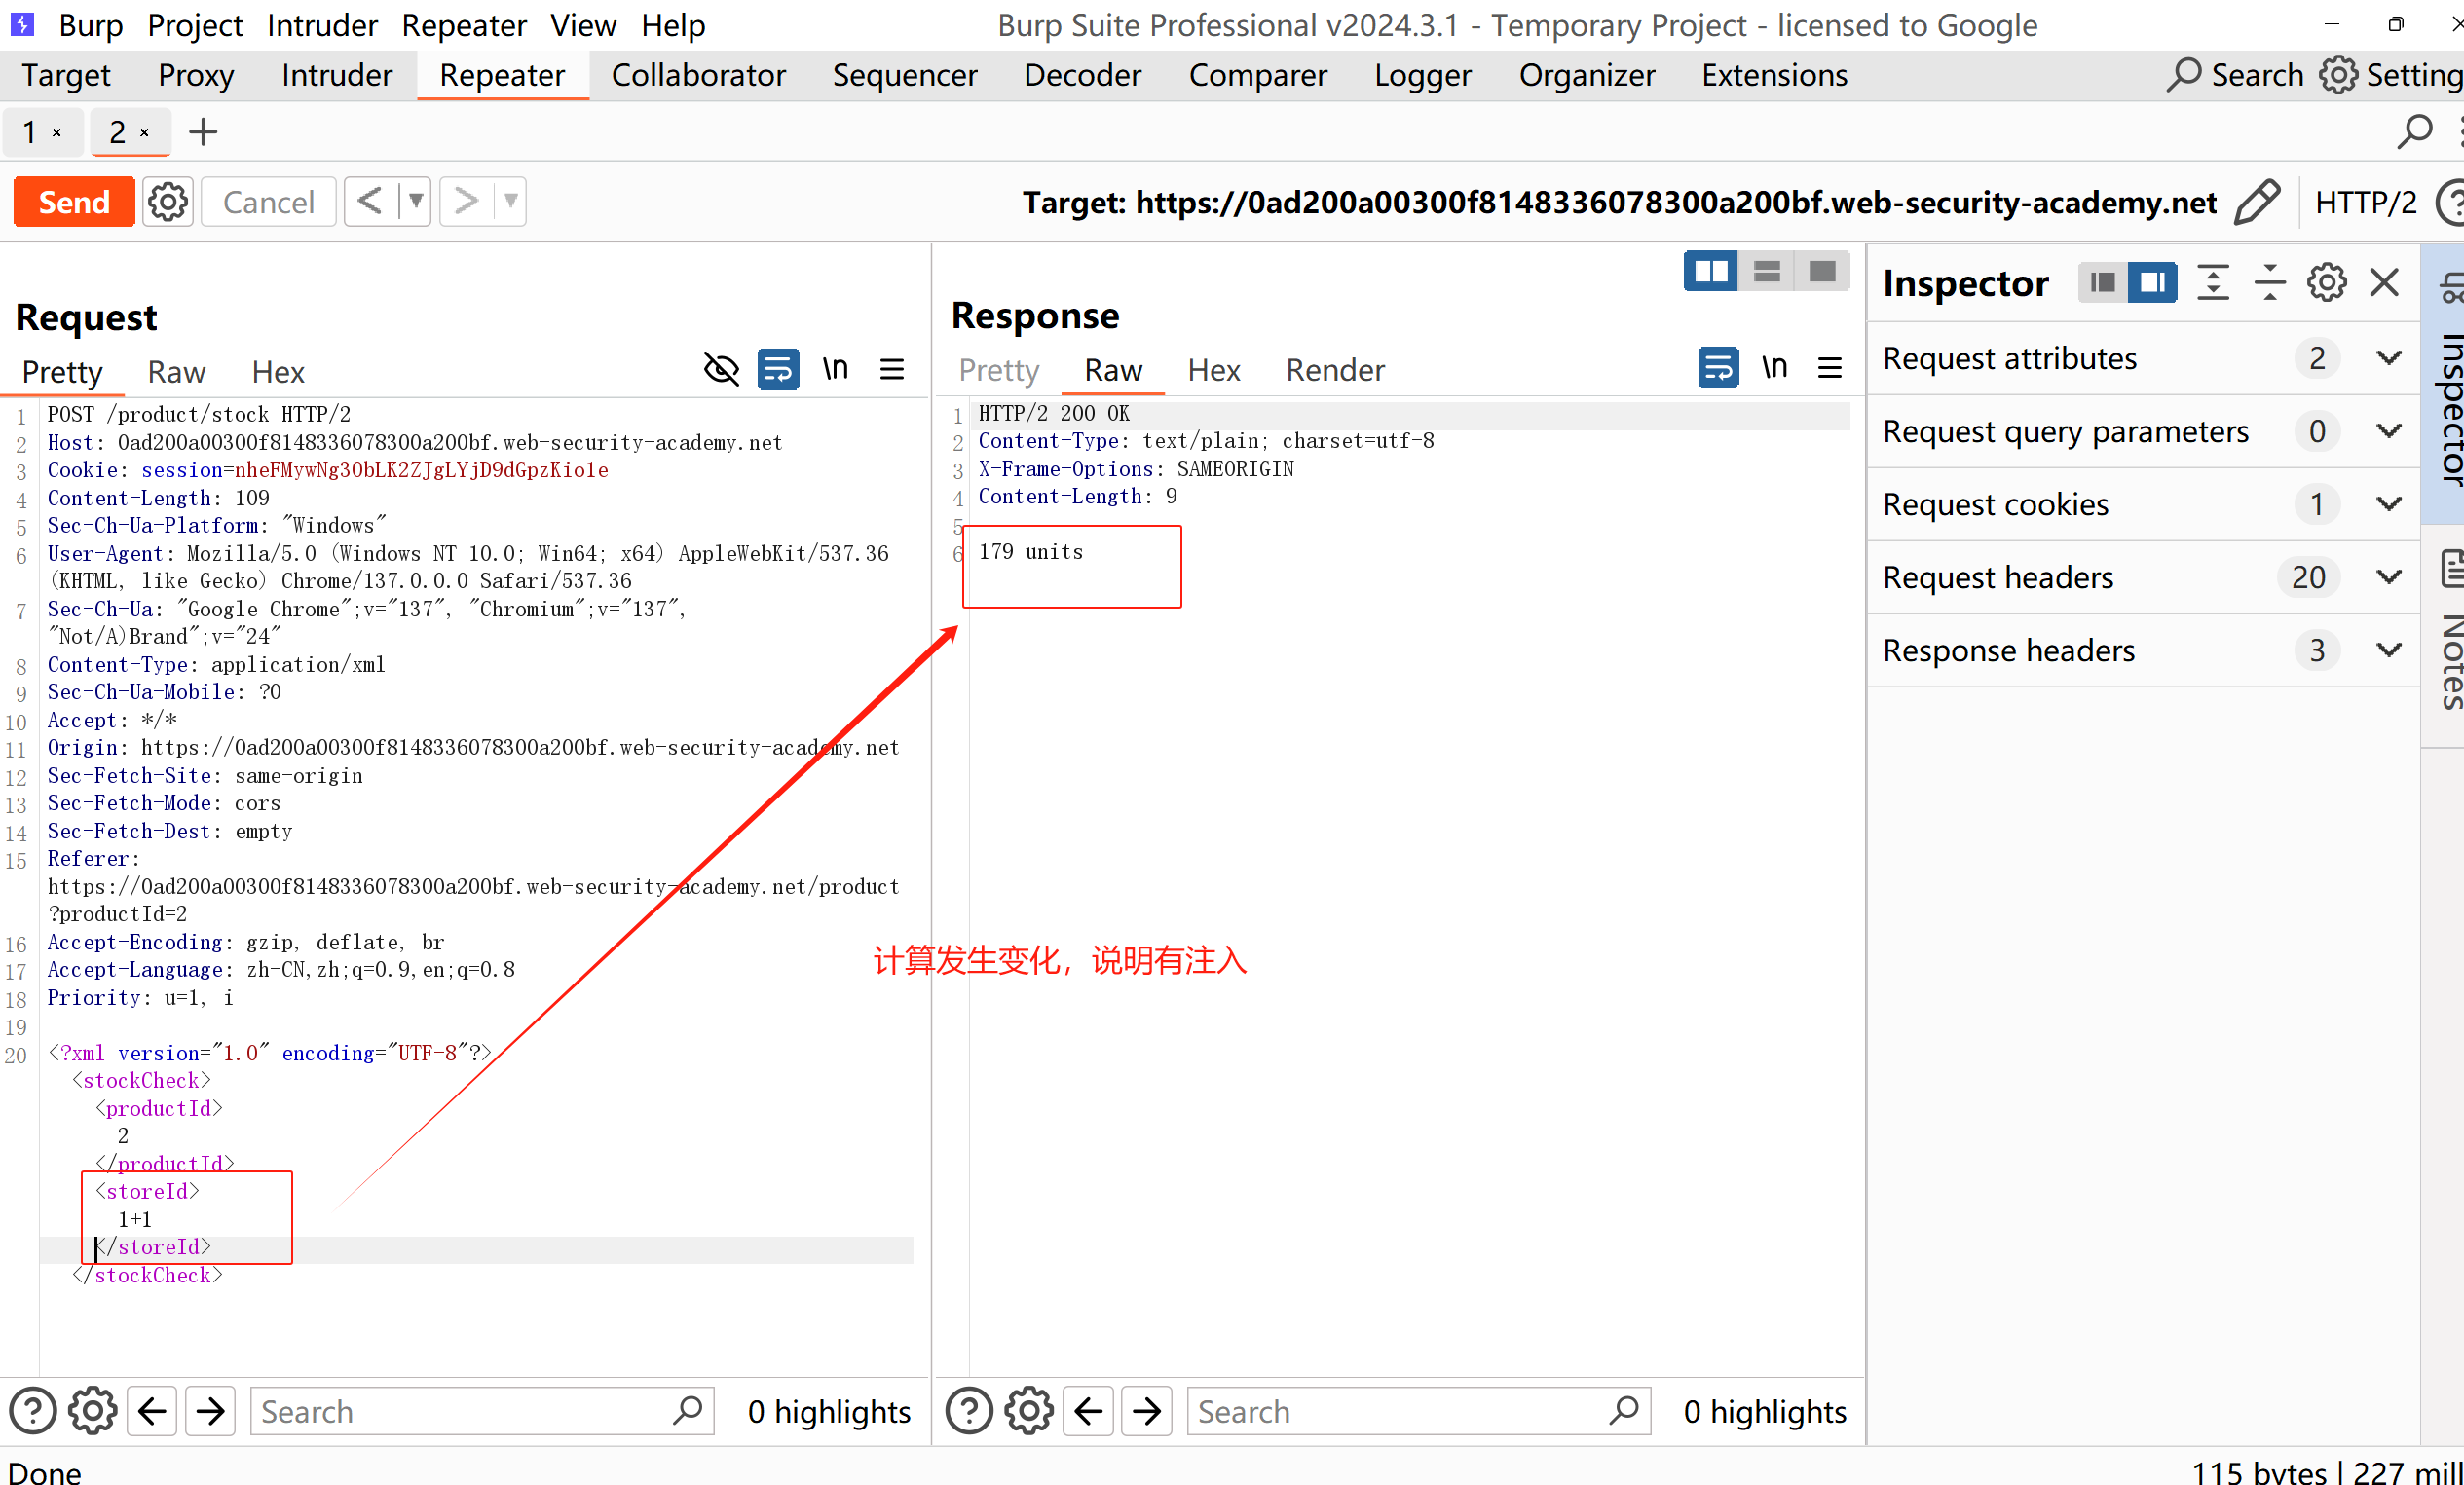Switch to the Decoder tool tab

[x=1082, y=75]
